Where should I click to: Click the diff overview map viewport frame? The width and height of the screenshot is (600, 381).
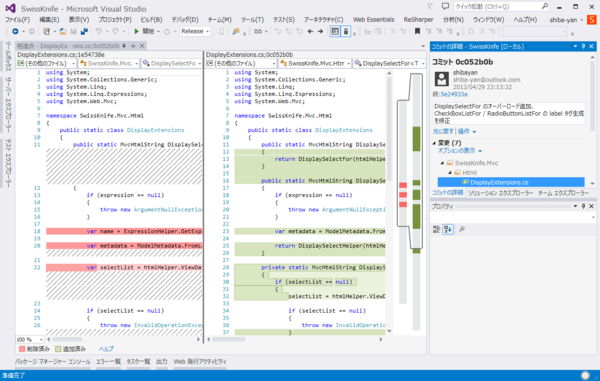tap(410, 161)
